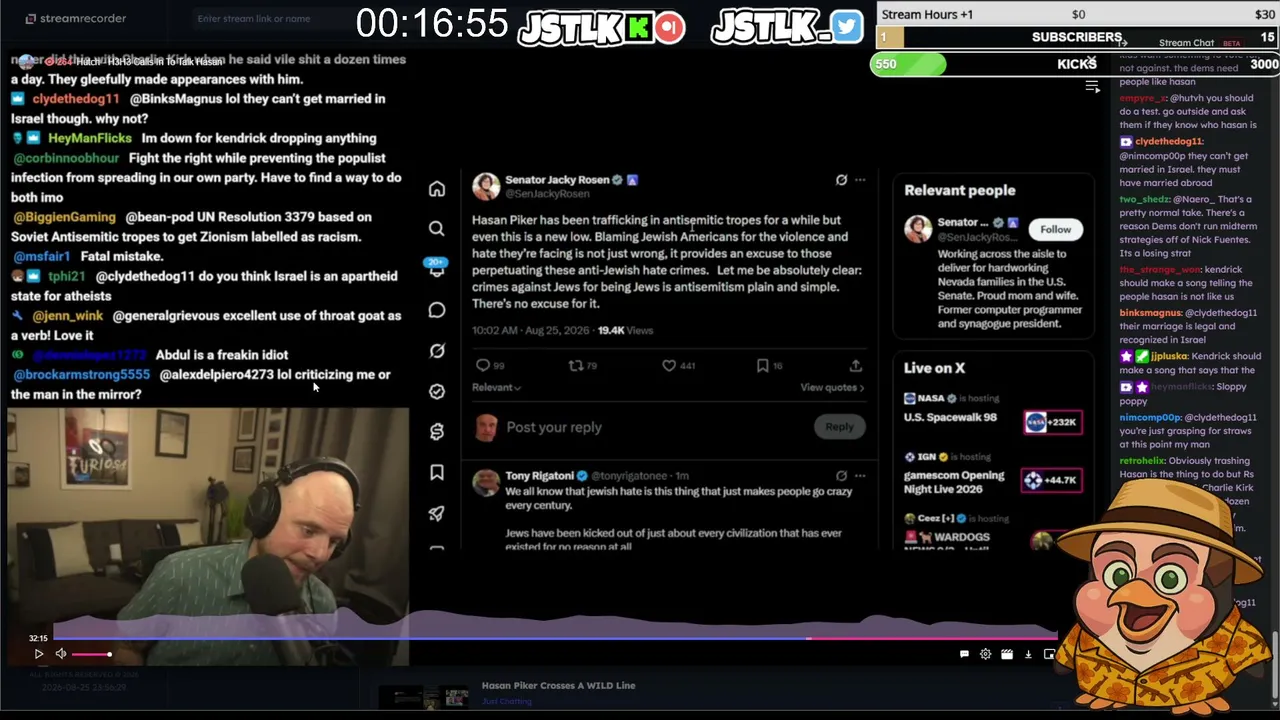Click Grok icon on Jacky Rosen post

[x=841, y=180]
